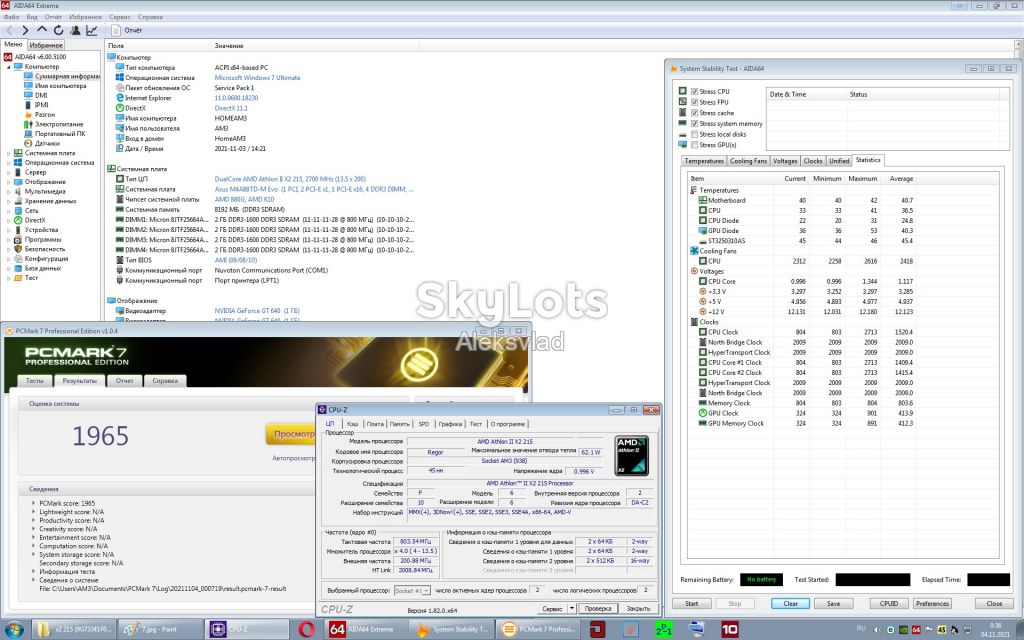Expand the Системная плата tree node
Image resolution: width=1024 pixels, height=640 pixels.
pos(8,153)
